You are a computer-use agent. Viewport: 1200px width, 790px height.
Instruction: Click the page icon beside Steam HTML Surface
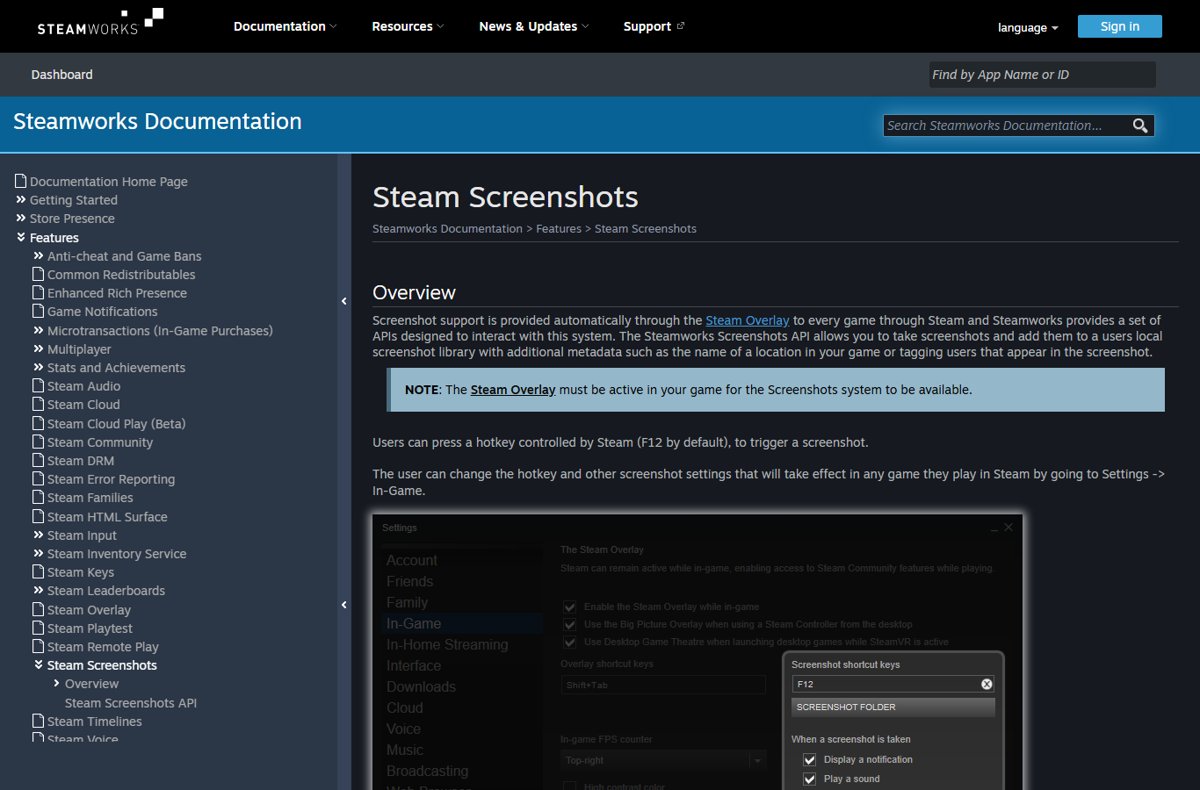pyautogui.click(x=38, y=516)
